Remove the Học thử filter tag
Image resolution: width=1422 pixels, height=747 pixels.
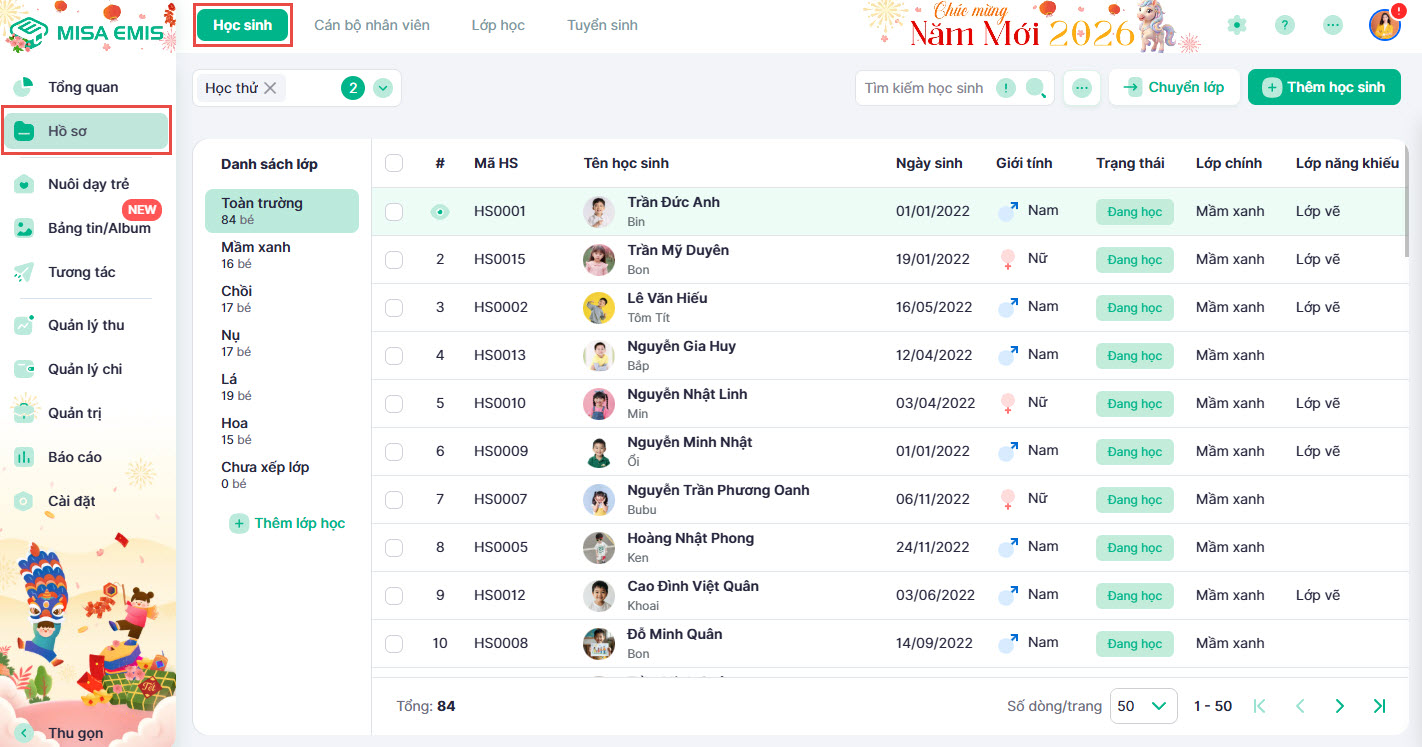point(270,88)
